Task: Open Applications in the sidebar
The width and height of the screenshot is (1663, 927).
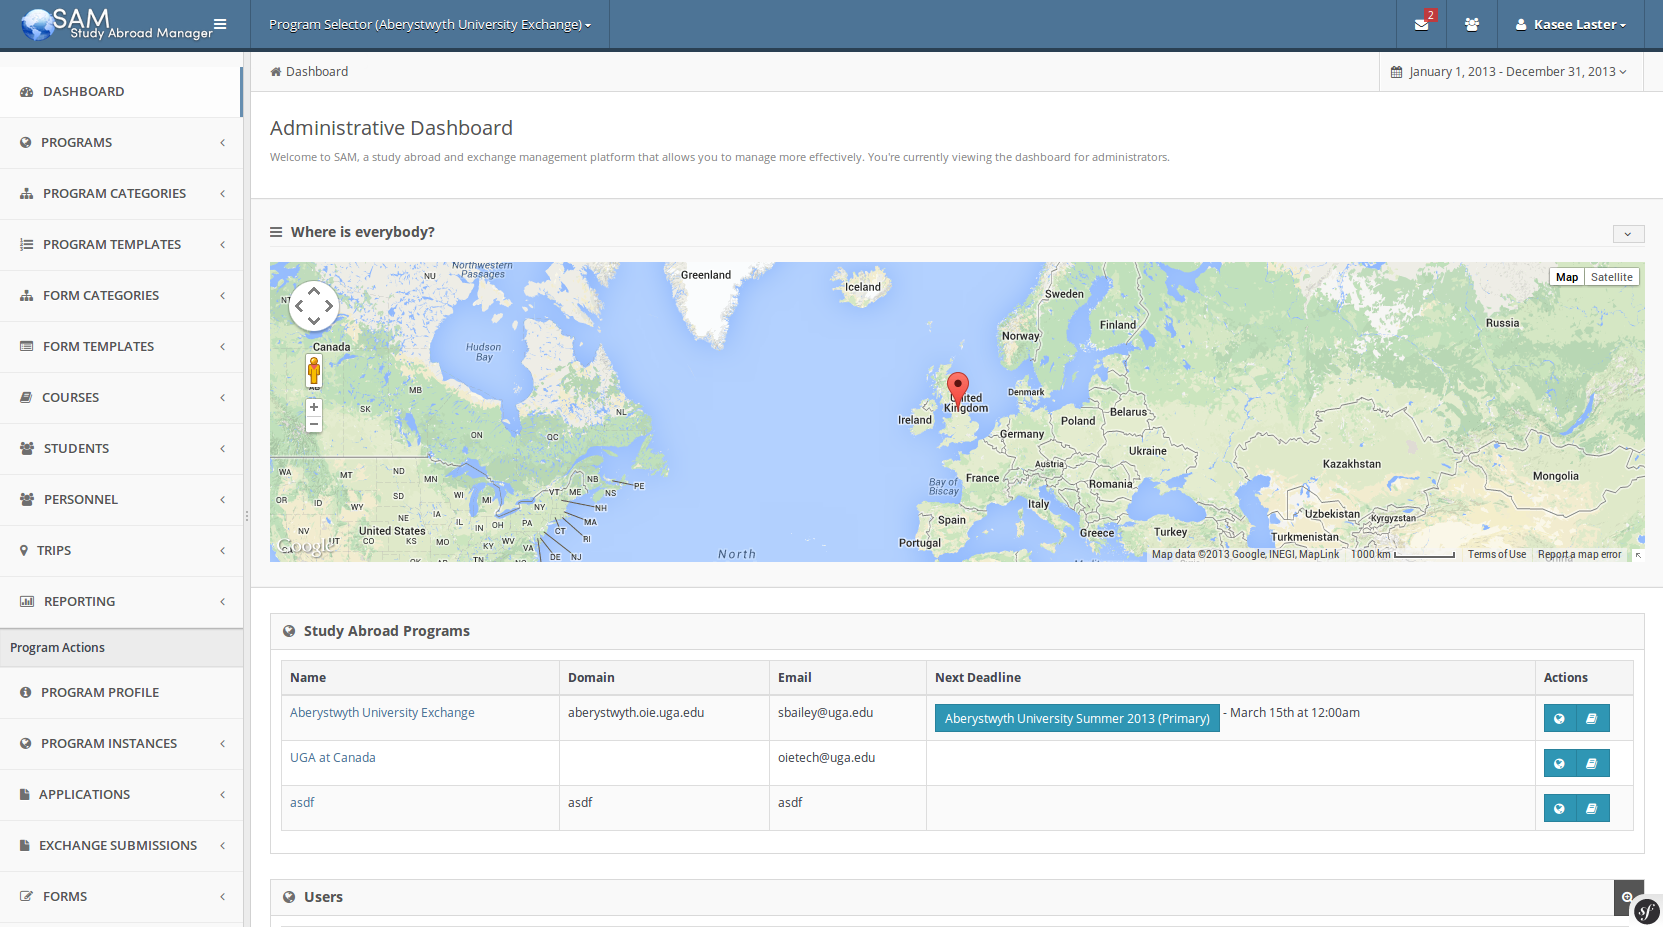Action: point(121,795)
